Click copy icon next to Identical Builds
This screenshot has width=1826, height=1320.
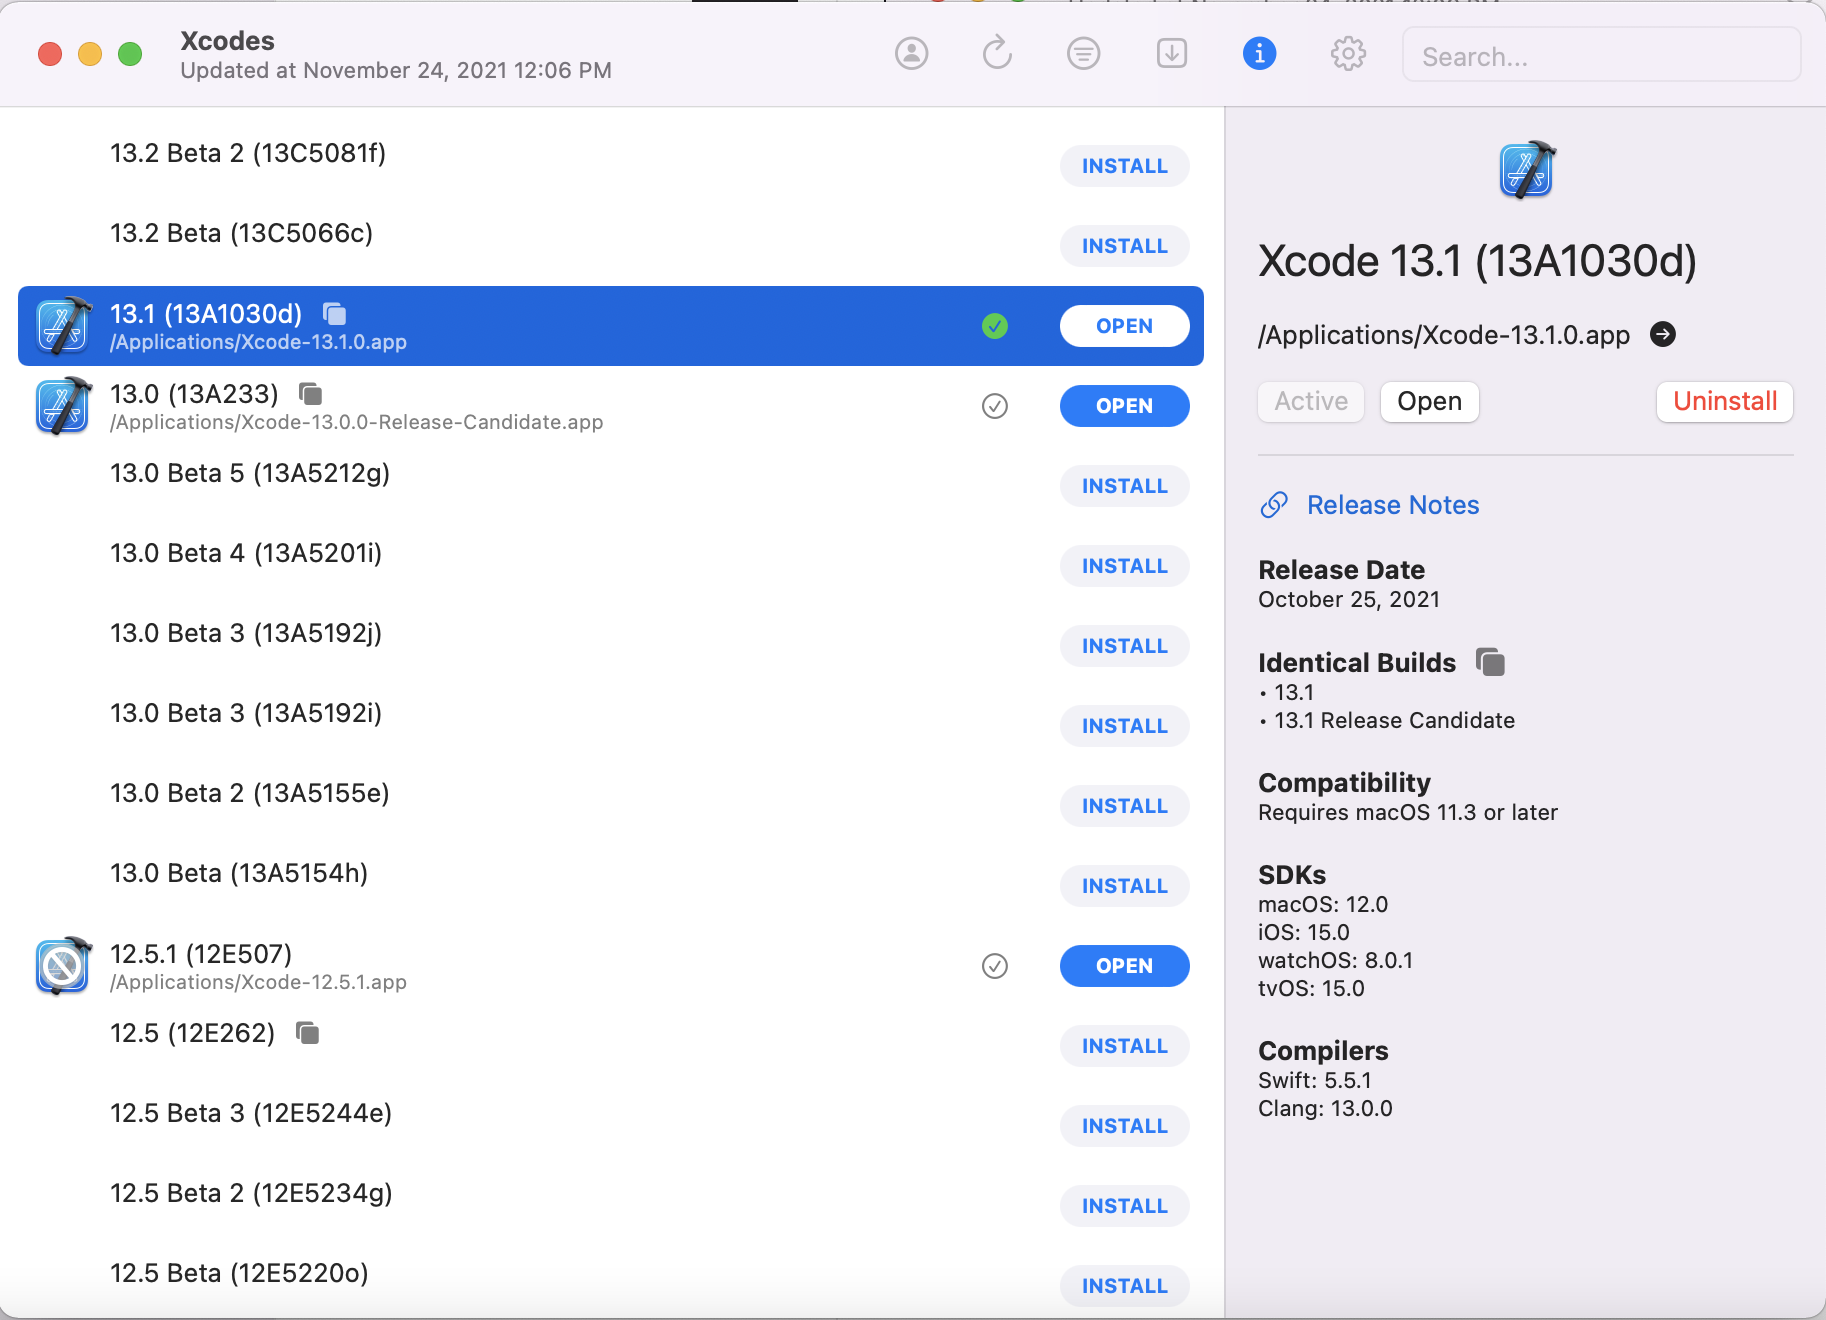point(1490,662)
